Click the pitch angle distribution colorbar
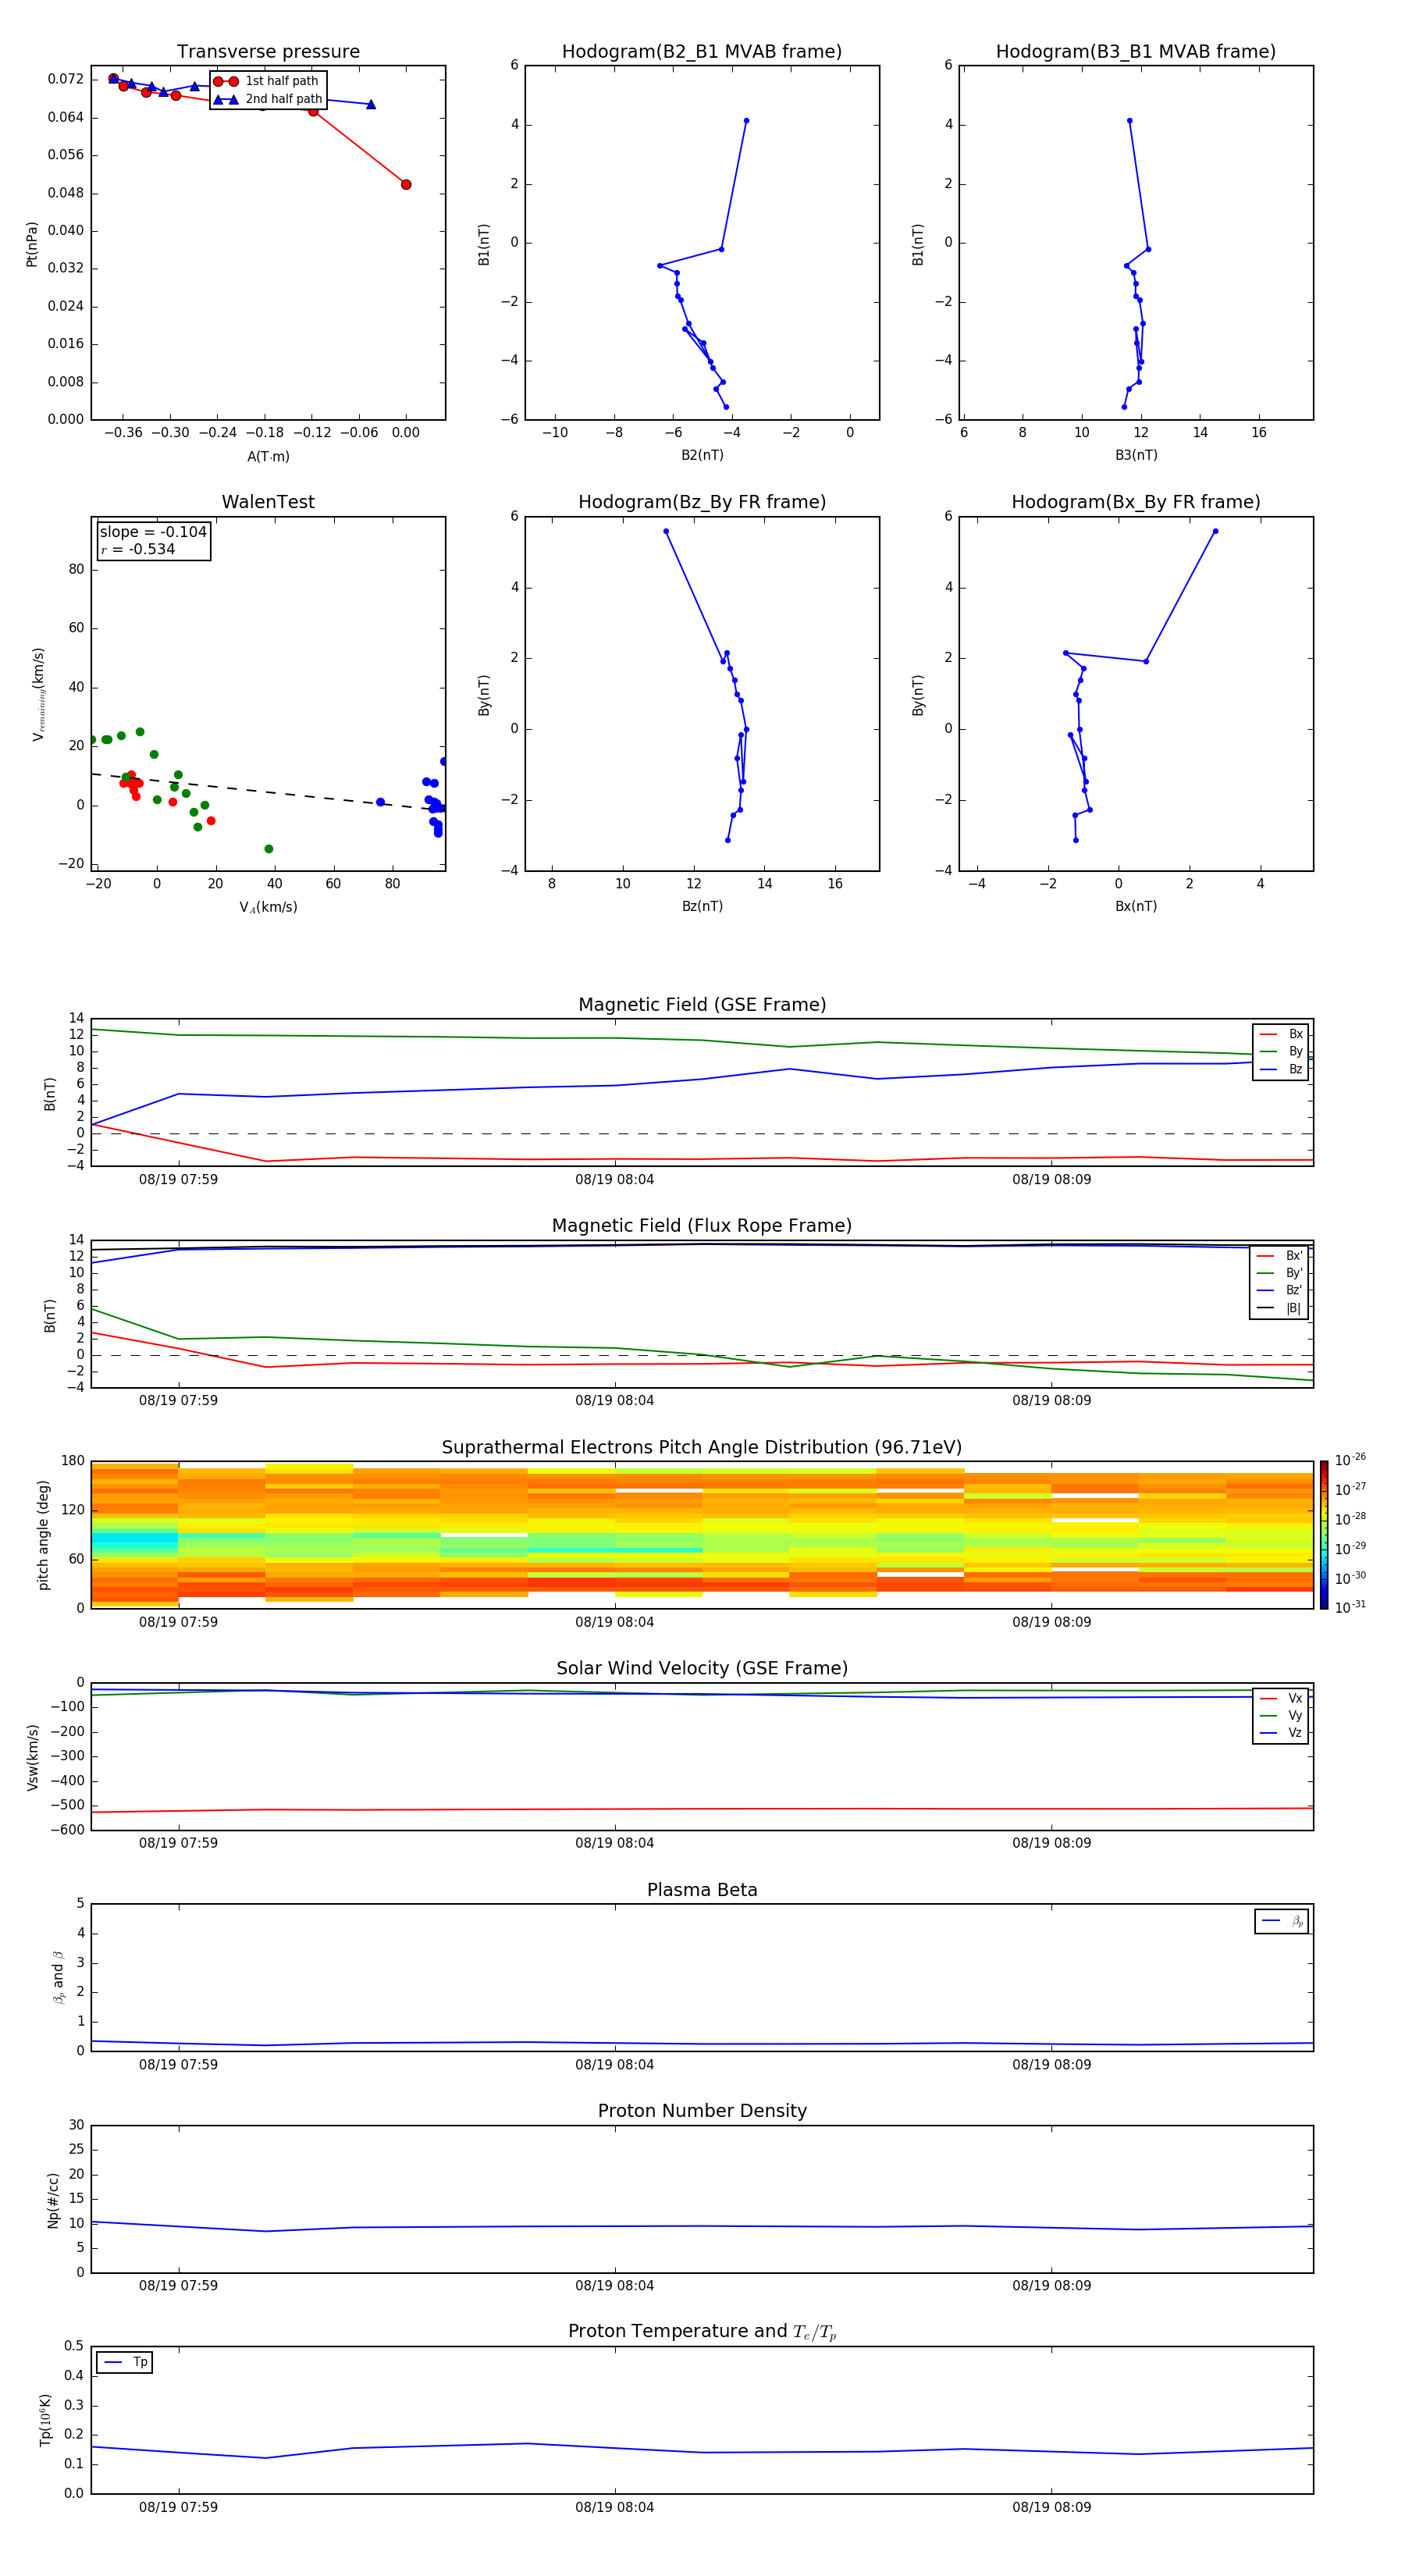The width and height of the screenshot is (1405, 2576). pyautogui.click(x=1323, y=1535)
